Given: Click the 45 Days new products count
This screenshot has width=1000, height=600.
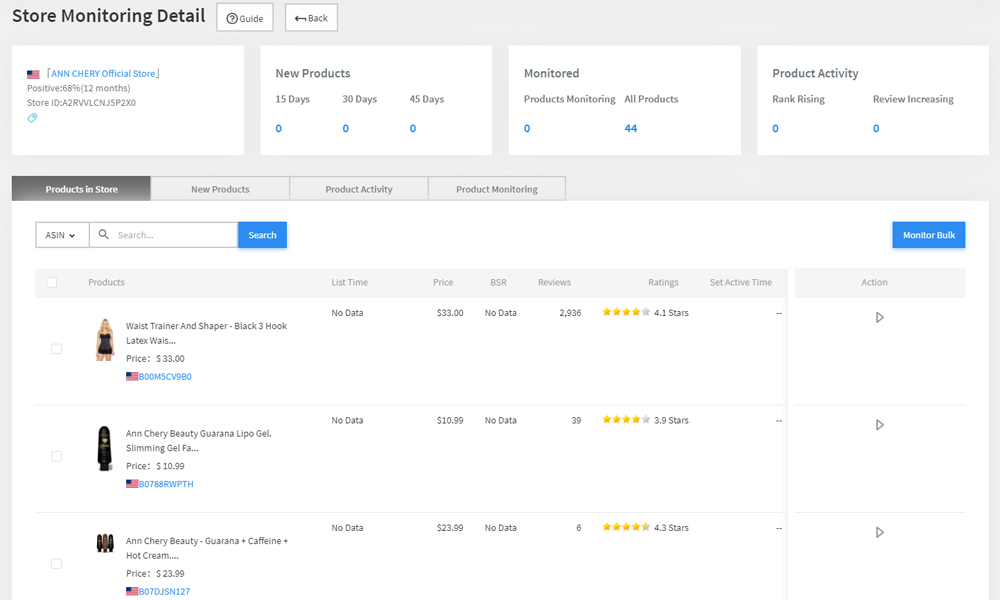Looking at the screenshot, I should click(x=413, y=128).
